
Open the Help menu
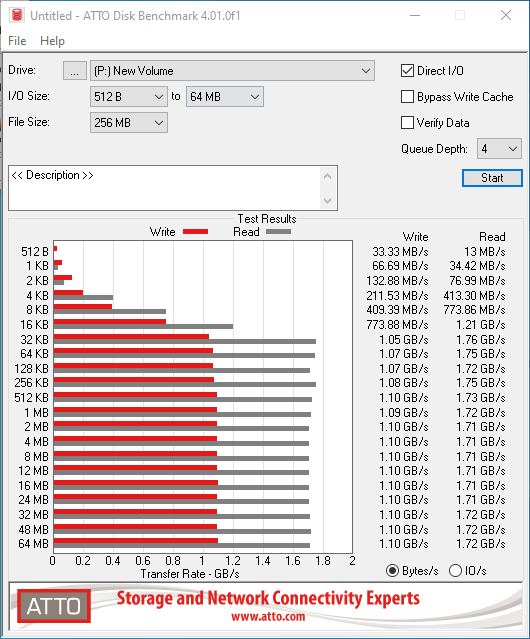point(52,41)
